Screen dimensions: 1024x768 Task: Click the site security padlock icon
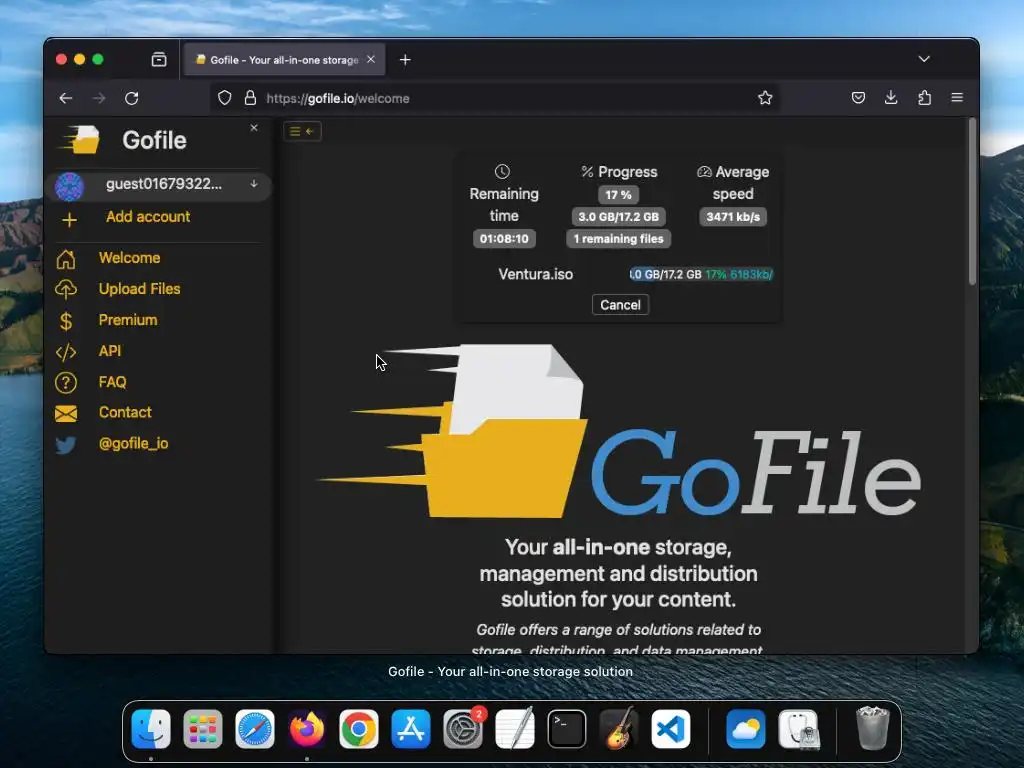click(250, 98)
